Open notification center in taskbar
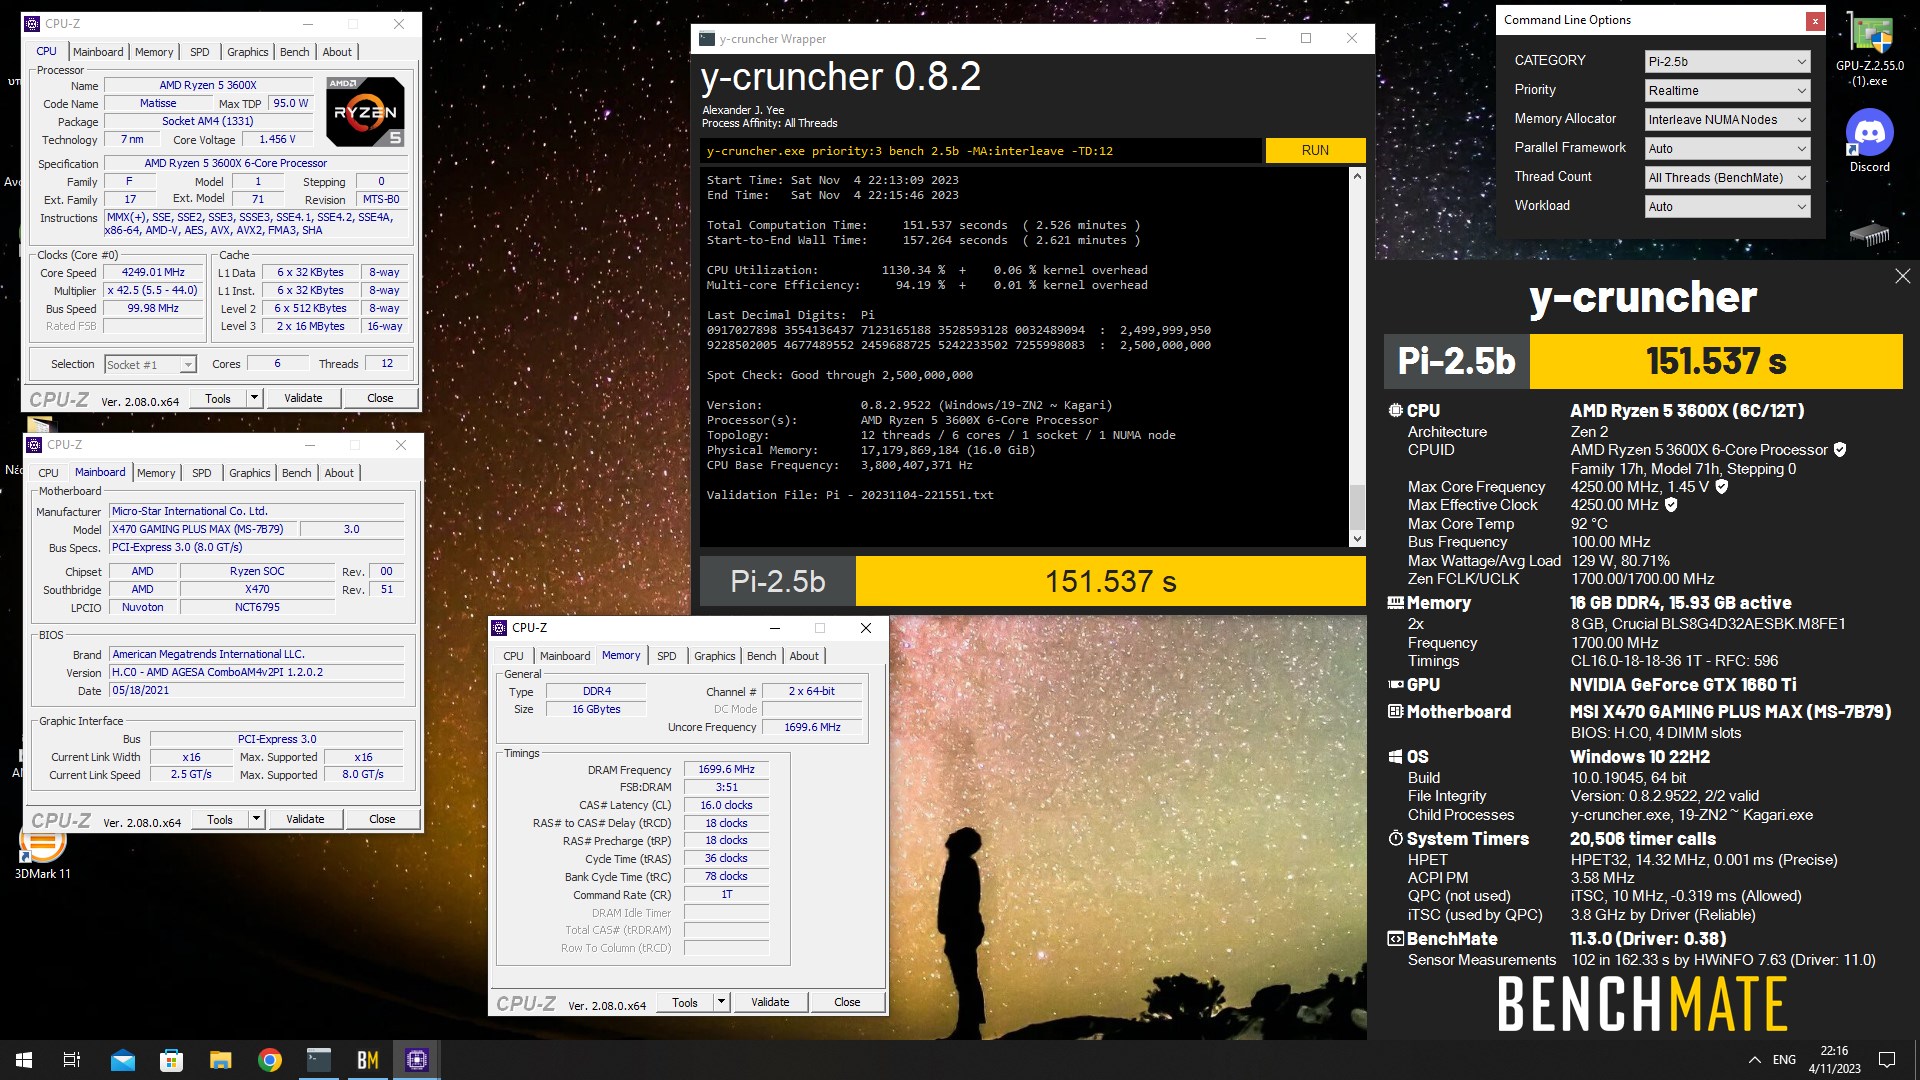The height and width of the screenshot is (1080, 1920). [1887, 1060]
